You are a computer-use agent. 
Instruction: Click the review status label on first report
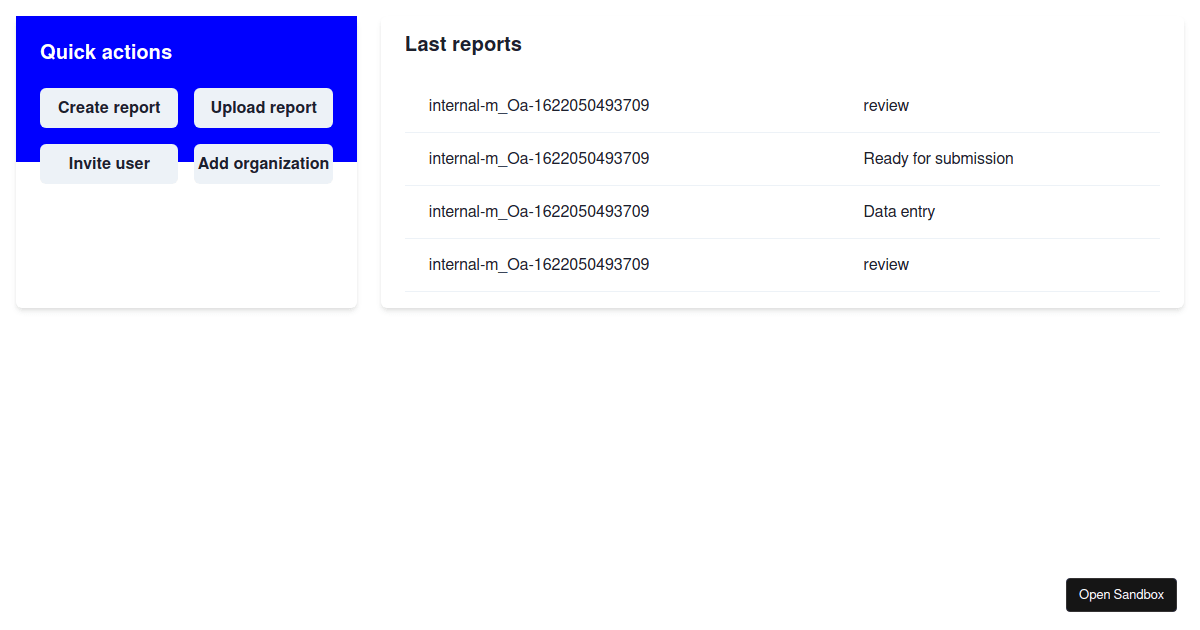[886, 105]
